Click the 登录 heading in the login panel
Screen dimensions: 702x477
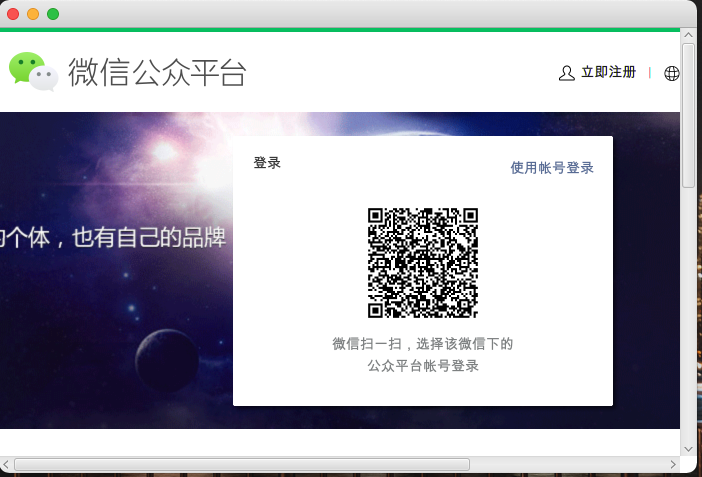267,163
